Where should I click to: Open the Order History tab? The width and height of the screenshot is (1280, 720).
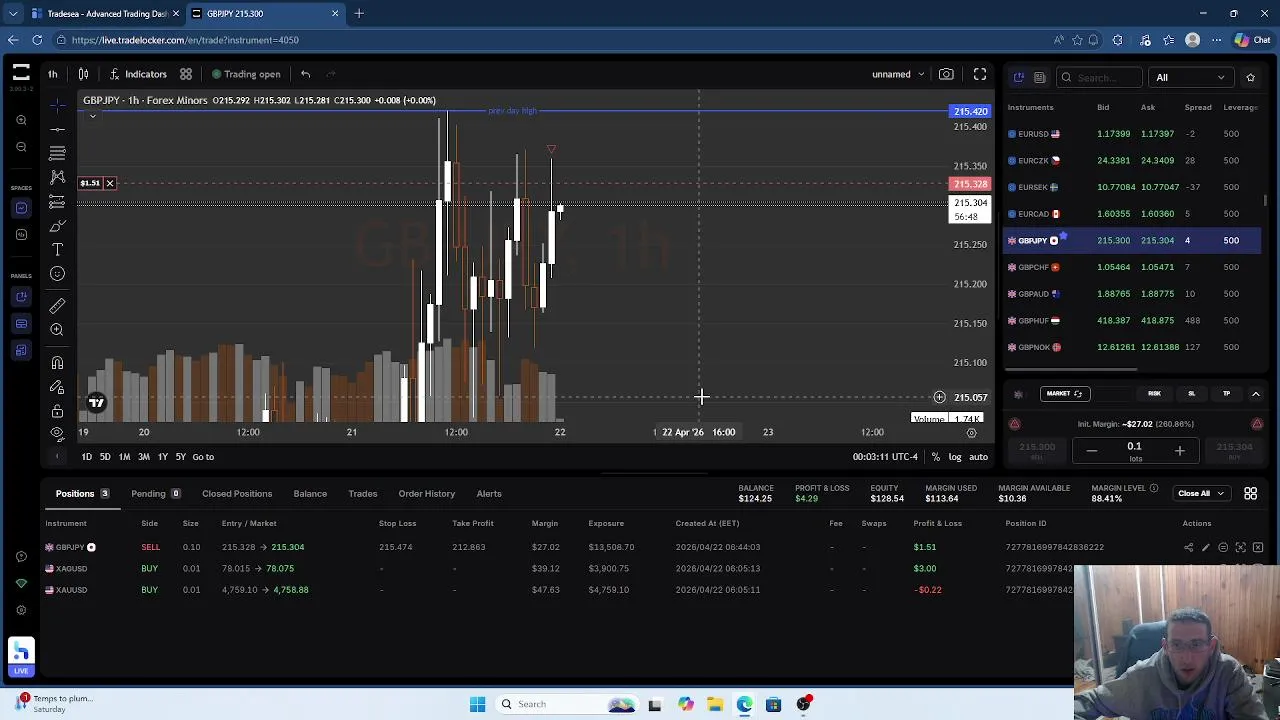[x=427, y=494]
